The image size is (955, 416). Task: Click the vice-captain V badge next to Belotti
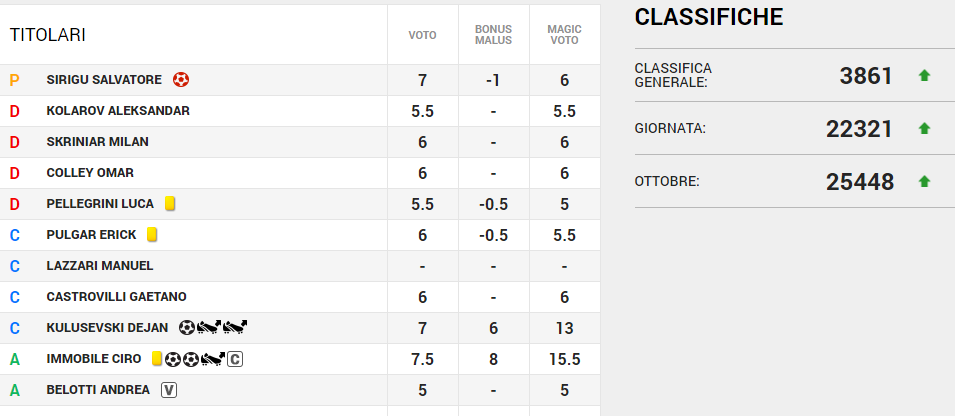pos(169,389)
